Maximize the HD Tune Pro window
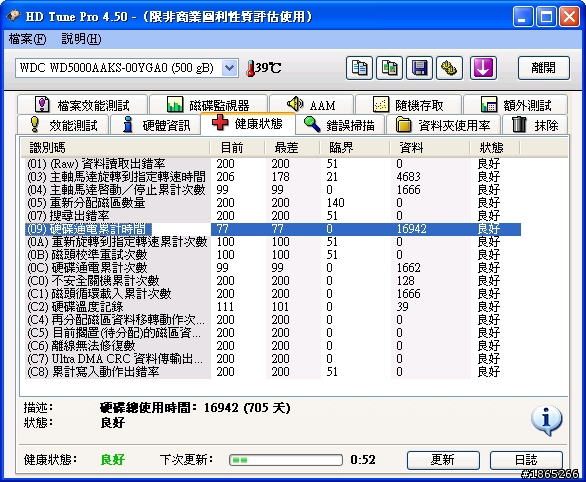586x482 pixels. click(546, 16)
